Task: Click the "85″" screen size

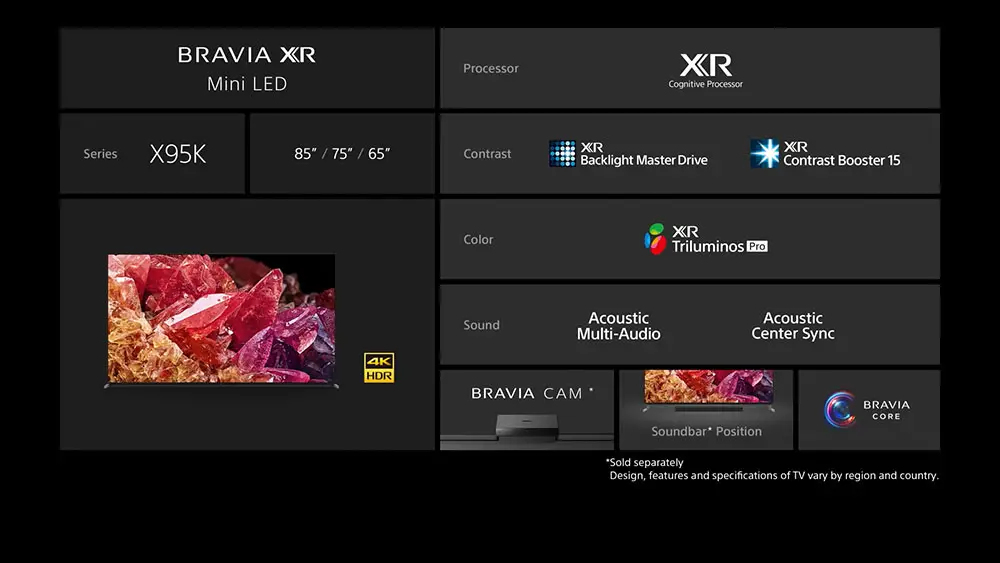Action: (305, 154)
